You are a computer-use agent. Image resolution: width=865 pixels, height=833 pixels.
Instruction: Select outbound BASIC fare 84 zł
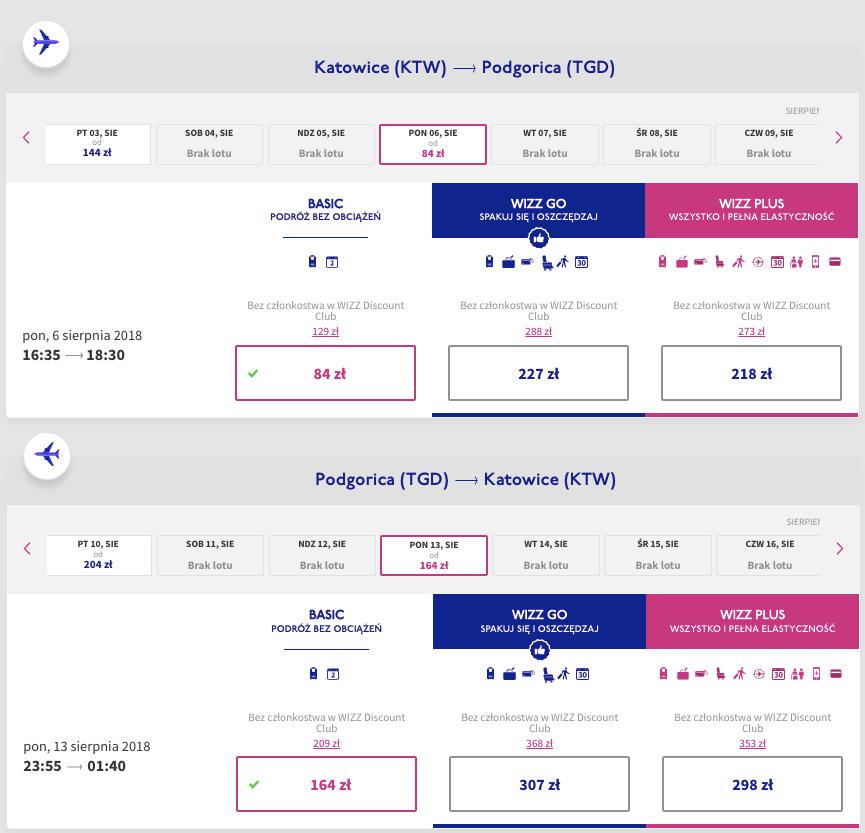click(x=325, y=373)
